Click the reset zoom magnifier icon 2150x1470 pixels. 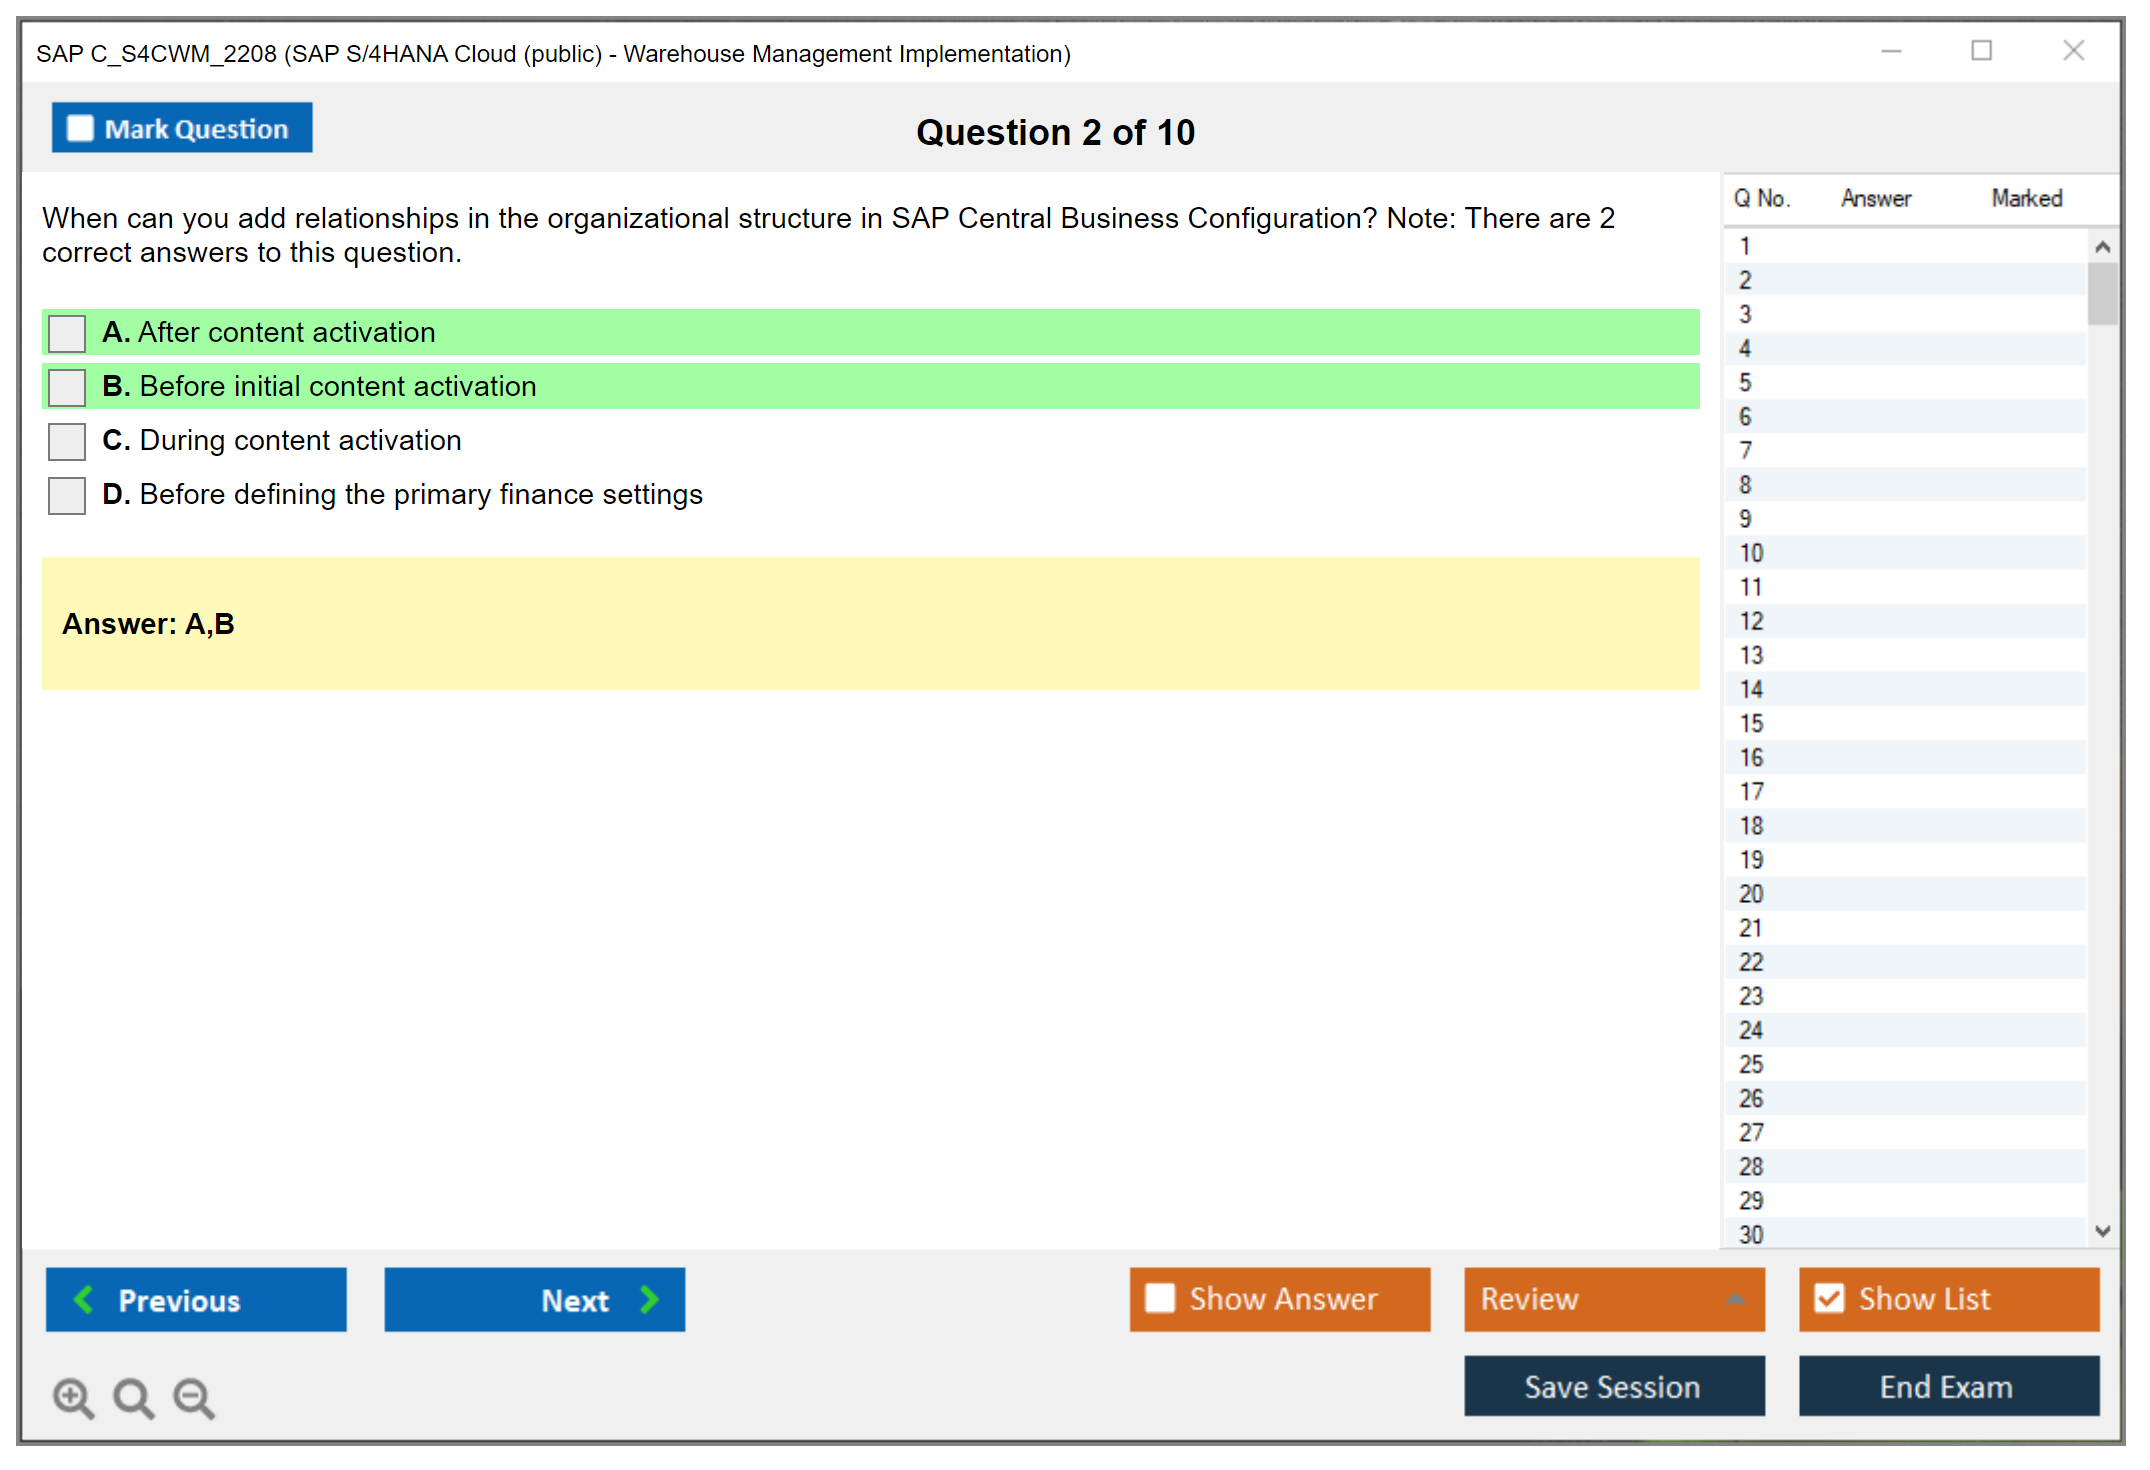tap(133, 1397)
